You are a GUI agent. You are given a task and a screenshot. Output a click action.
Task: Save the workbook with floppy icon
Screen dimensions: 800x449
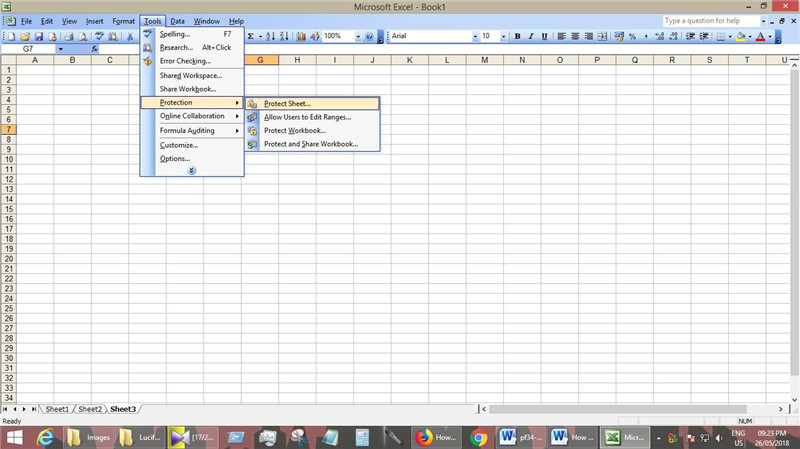(39, 36)
